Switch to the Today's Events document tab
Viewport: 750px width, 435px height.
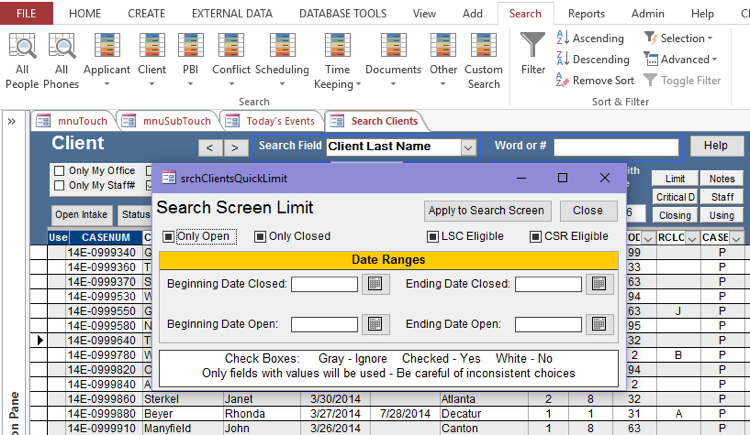pos(272,121)
